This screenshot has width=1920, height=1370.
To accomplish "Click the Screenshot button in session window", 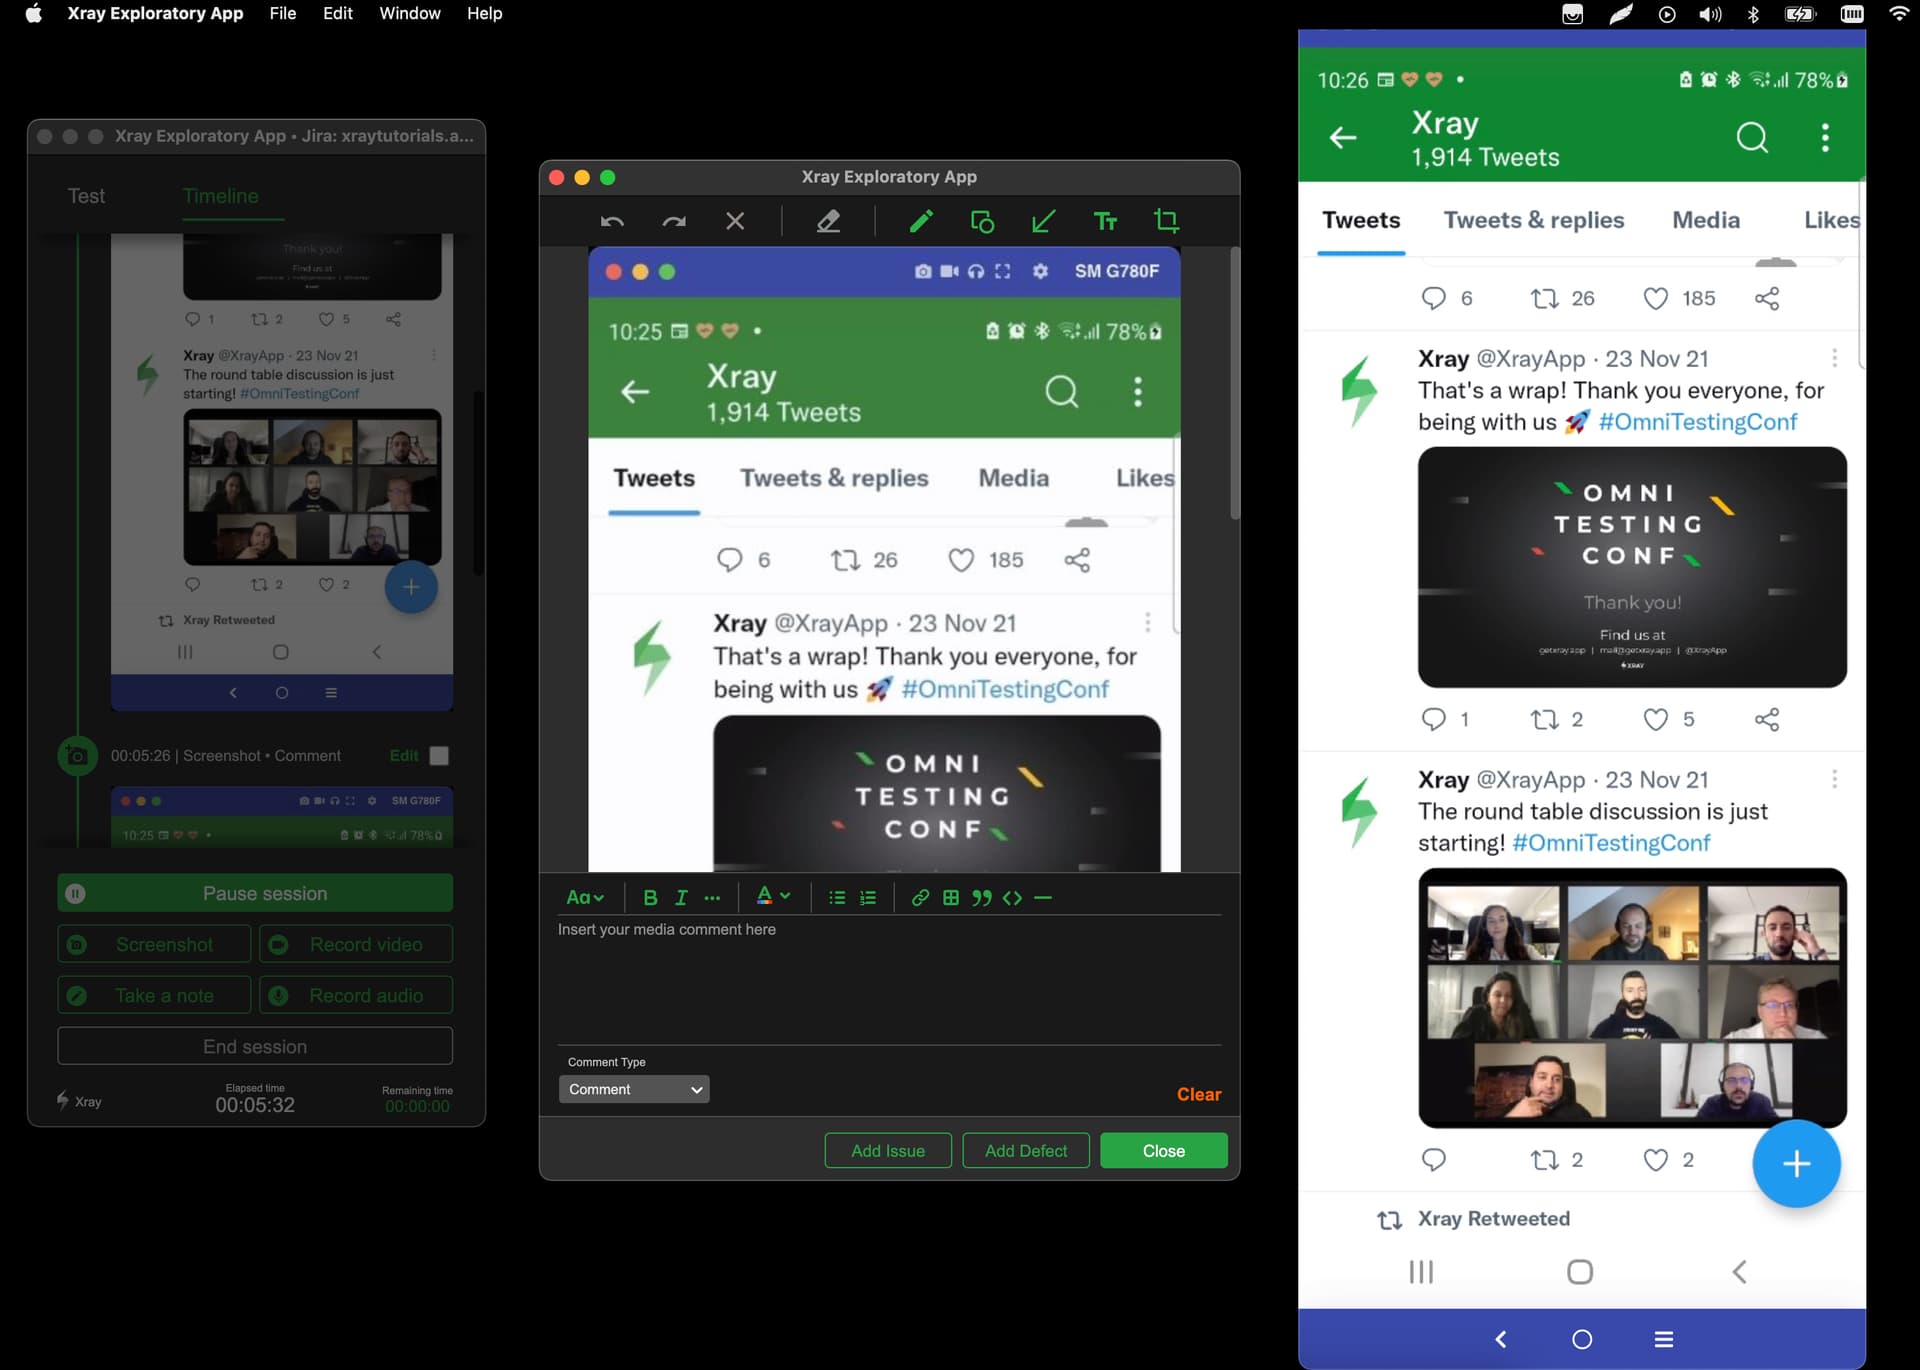I will [154, 944].
